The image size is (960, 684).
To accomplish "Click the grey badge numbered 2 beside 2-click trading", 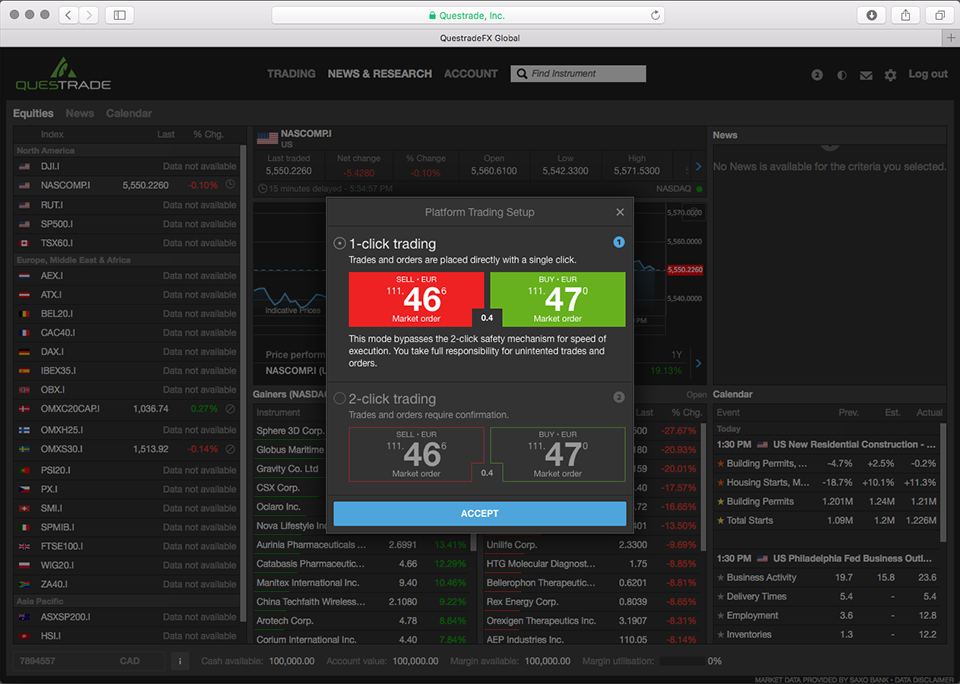I will [x=619, y=397].
